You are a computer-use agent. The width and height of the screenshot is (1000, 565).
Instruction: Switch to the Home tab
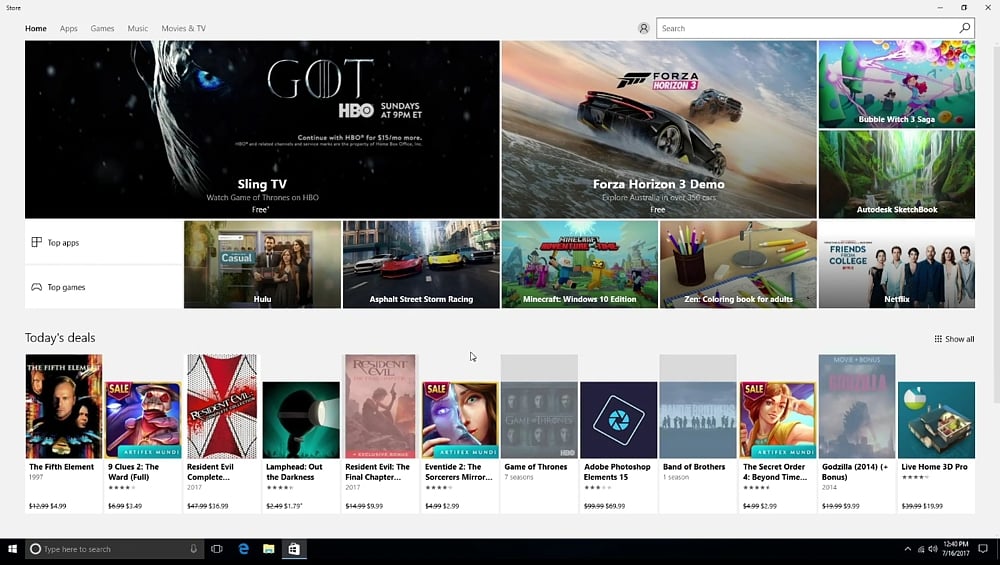click(36, 28)
